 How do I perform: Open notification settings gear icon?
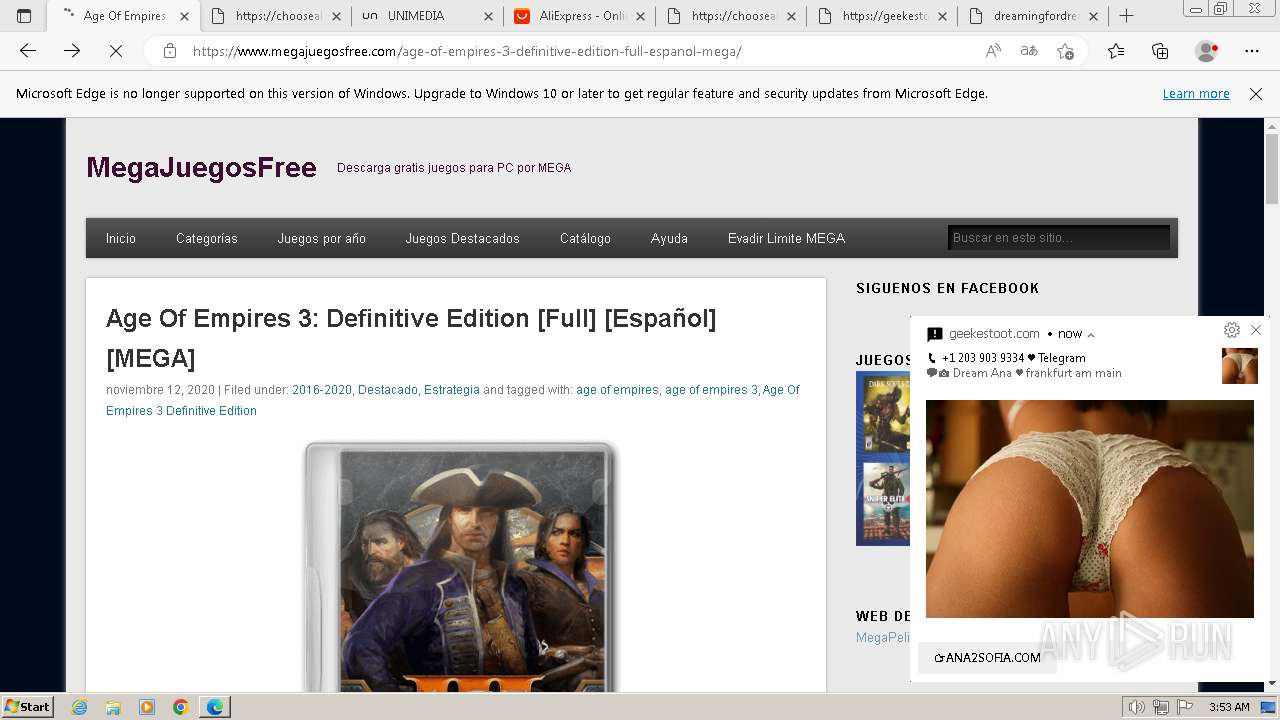coord(1232,330)
